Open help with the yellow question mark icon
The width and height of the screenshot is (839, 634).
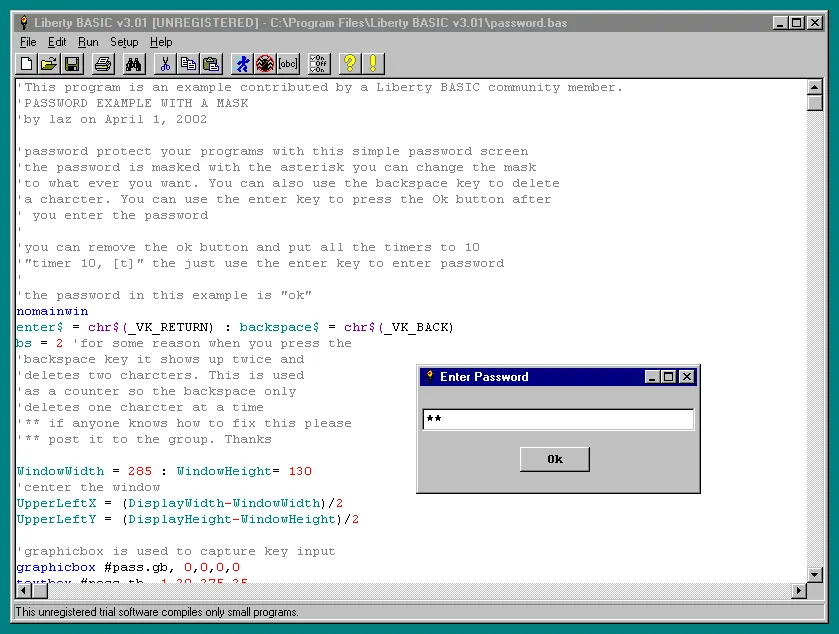[x=350, y=64]
